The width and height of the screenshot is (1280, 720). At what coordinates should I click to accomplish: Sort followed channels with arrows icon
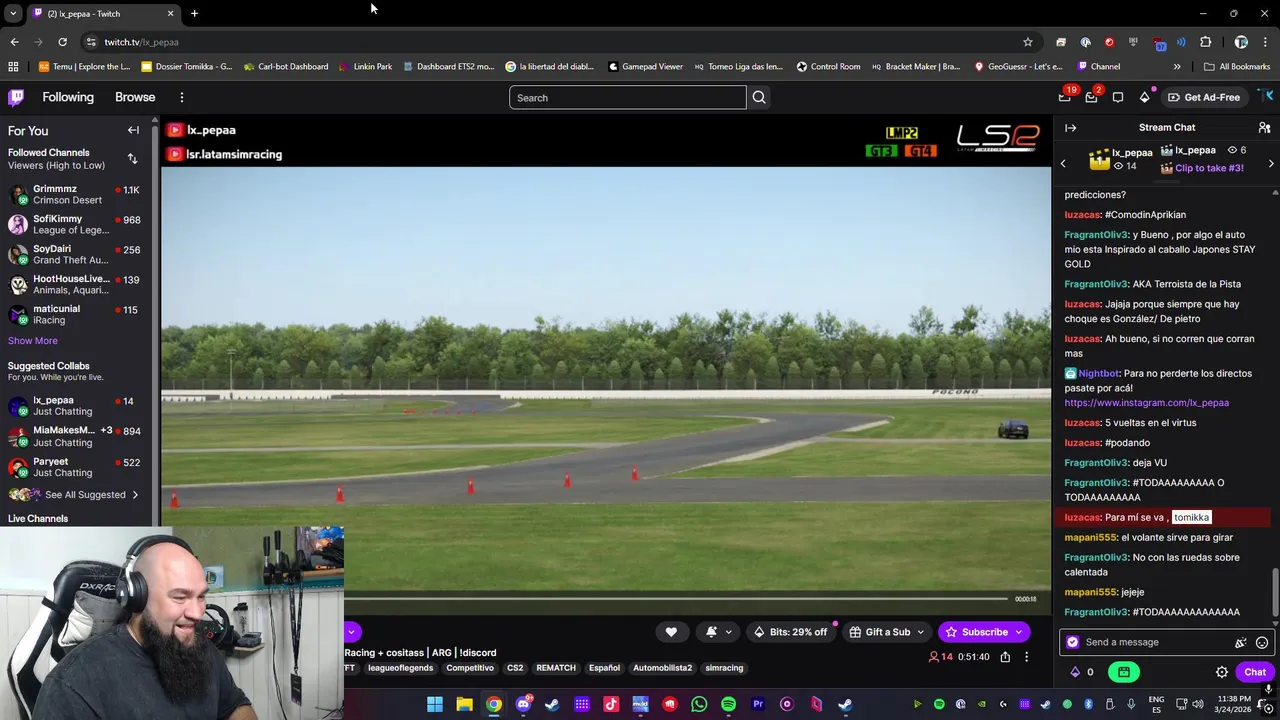tap(132, 159)
